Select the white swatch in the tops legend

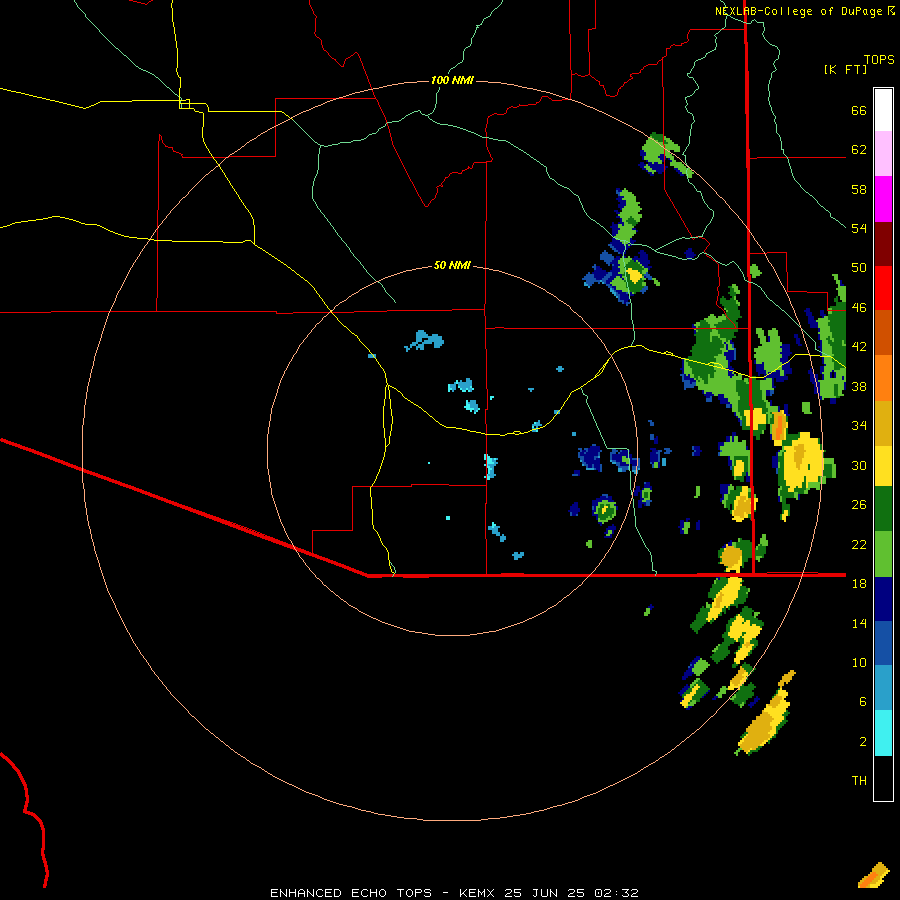coord(883,110)
